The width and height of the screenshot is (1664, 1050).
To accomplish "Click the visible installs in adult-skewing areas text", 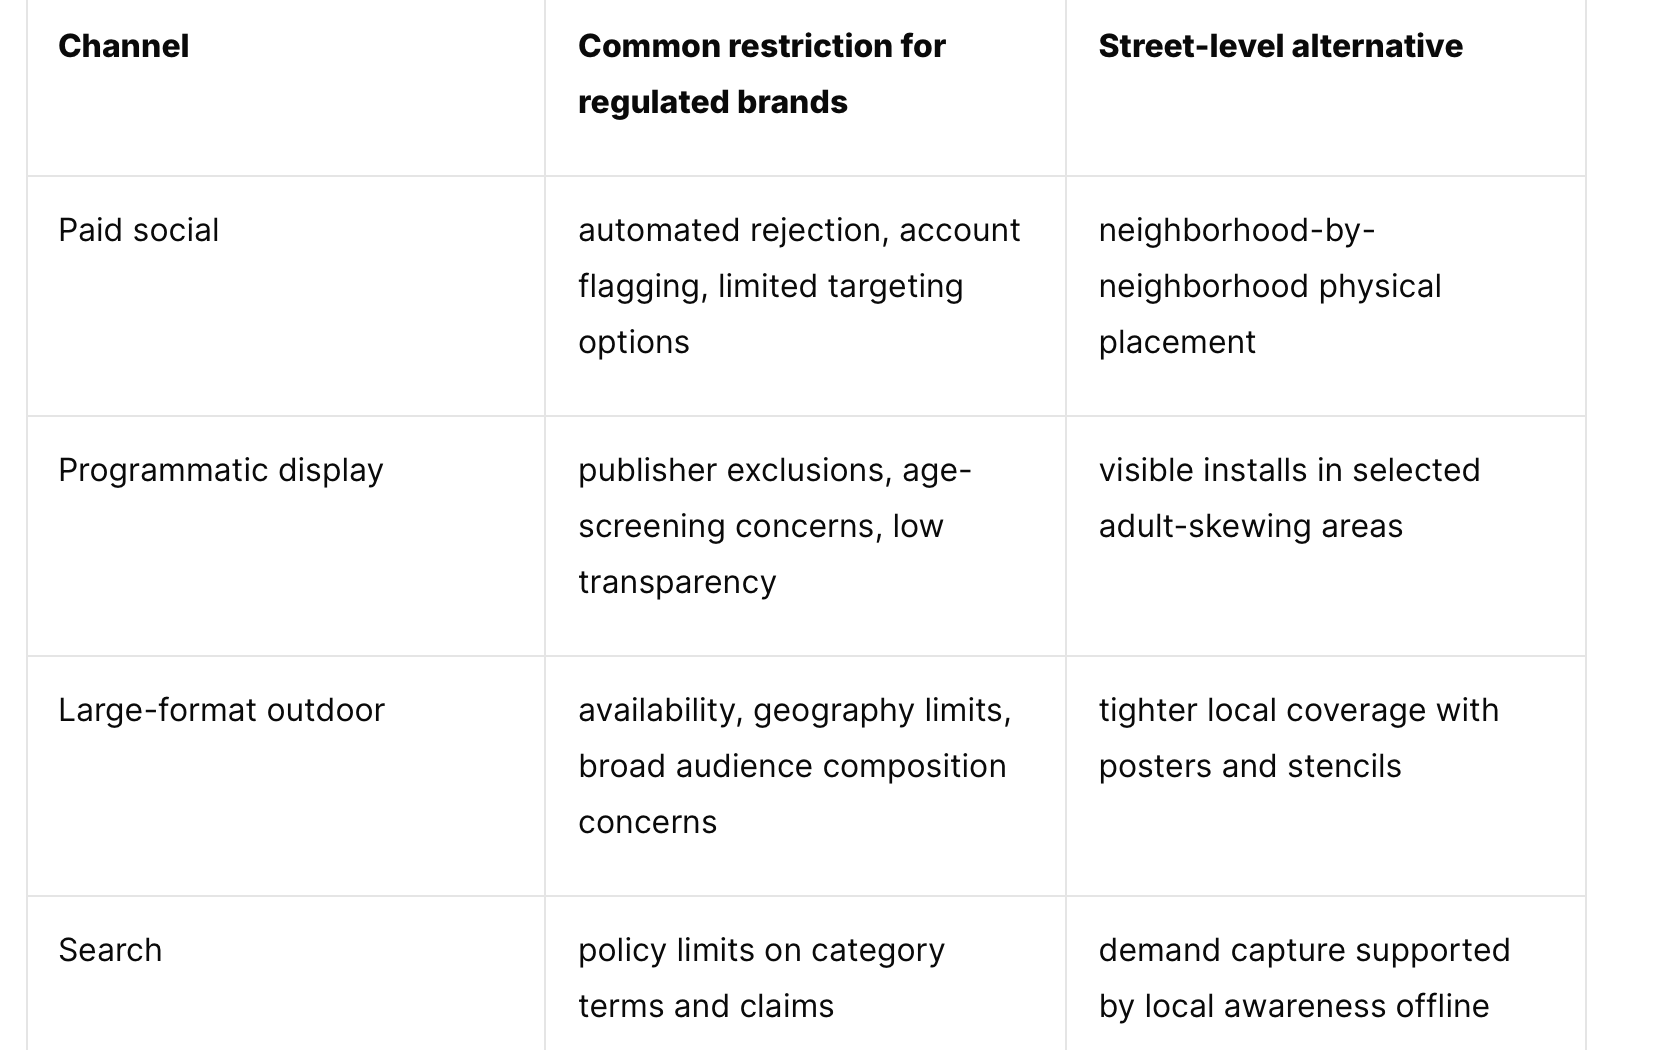I will [1289, 498].
